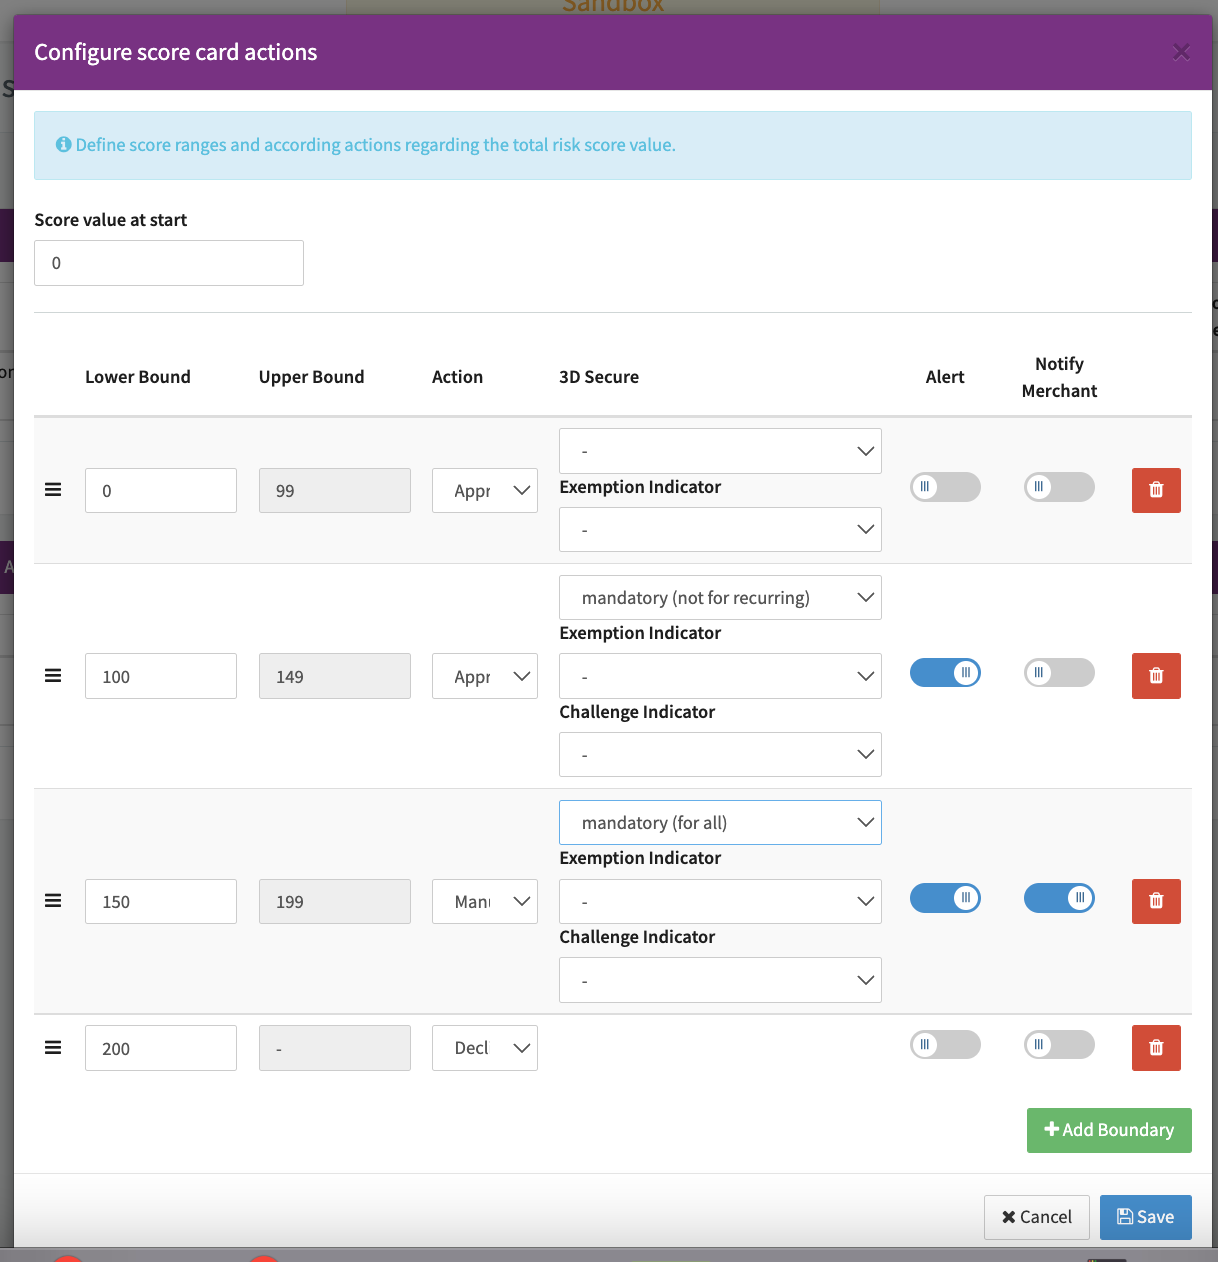The width and height of the screenshot is (1218, 1262).
Task: Click the reorder handle beside lower bound 200
Action: click(53, 1048)
